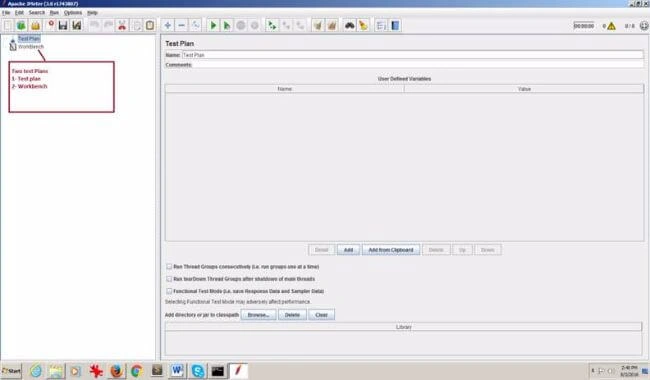
Task: Click the Close test plan icon
Action: point(51,25)
